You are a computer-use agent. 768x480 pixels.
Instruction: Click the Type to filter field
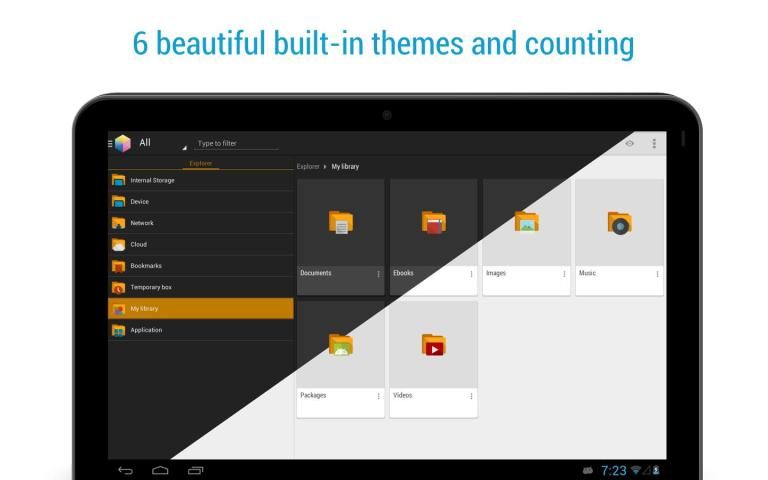[236, 144]
